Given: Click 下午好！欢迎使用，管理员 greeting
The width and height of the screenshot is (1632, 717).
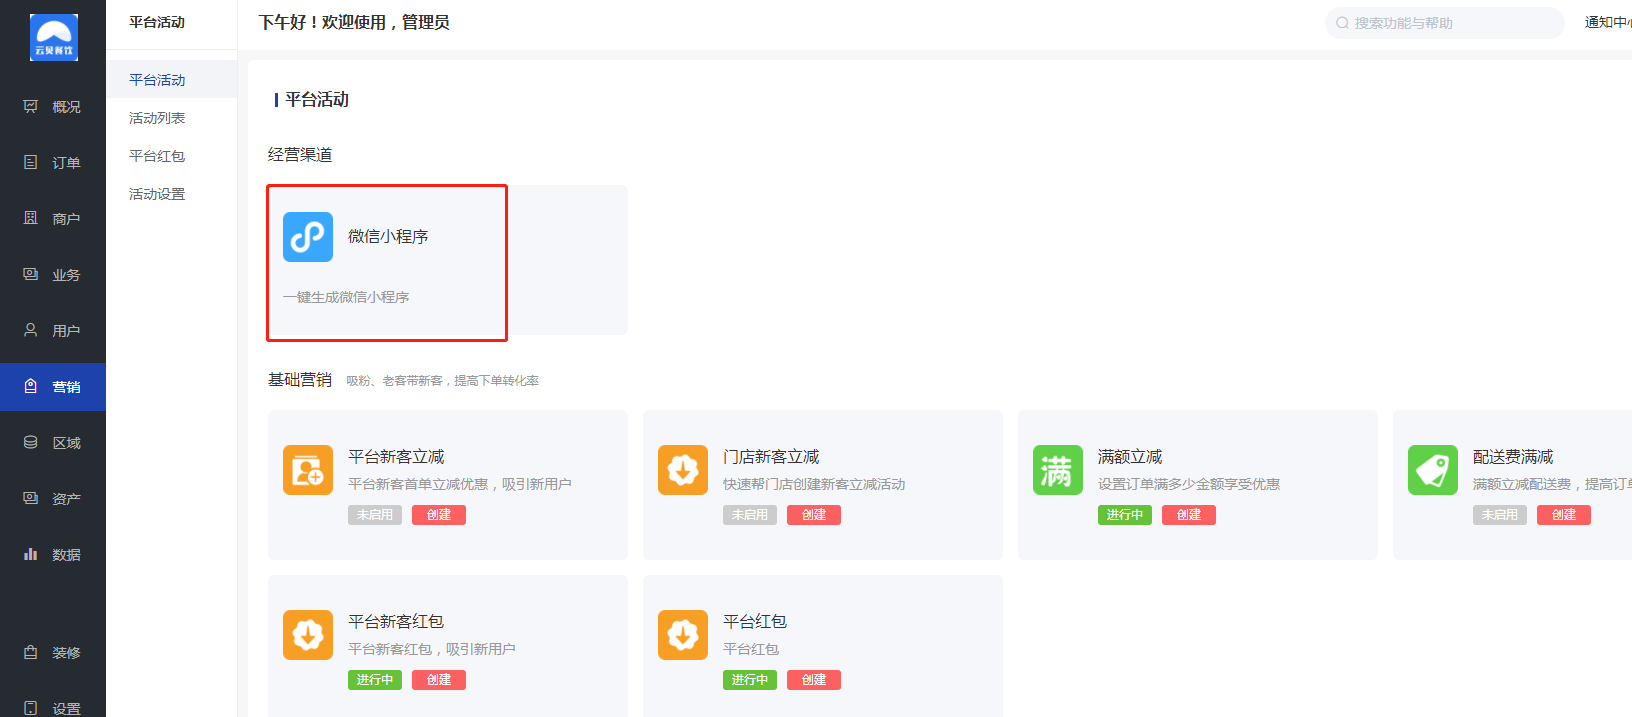Looking at the screenshot, I should pyautogui.click(x=354, y=23).
